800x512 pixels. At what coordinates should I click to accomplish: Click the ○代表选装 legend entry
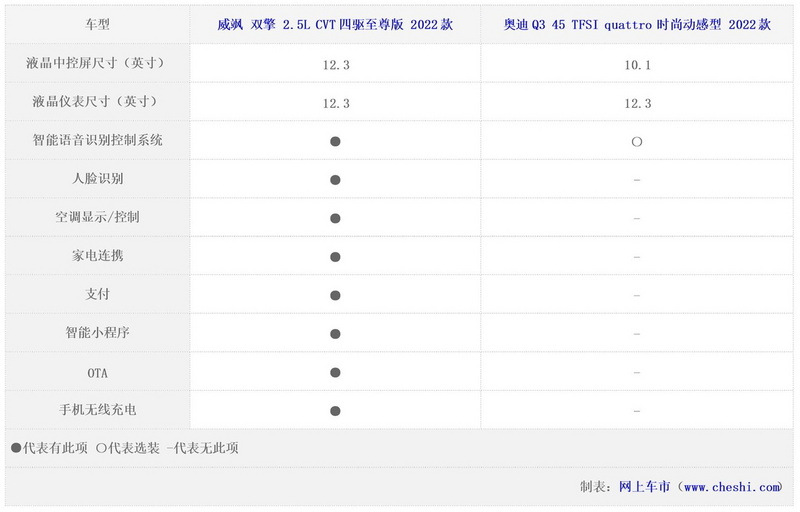point(128,448)
